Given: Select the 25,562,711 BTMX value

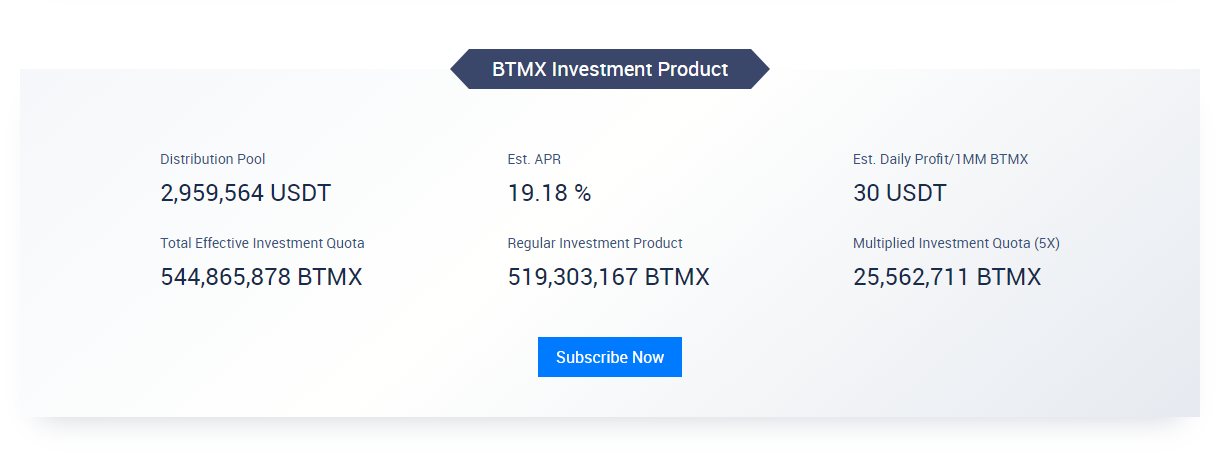Looking at the screenshot, I should click(947, 277).
